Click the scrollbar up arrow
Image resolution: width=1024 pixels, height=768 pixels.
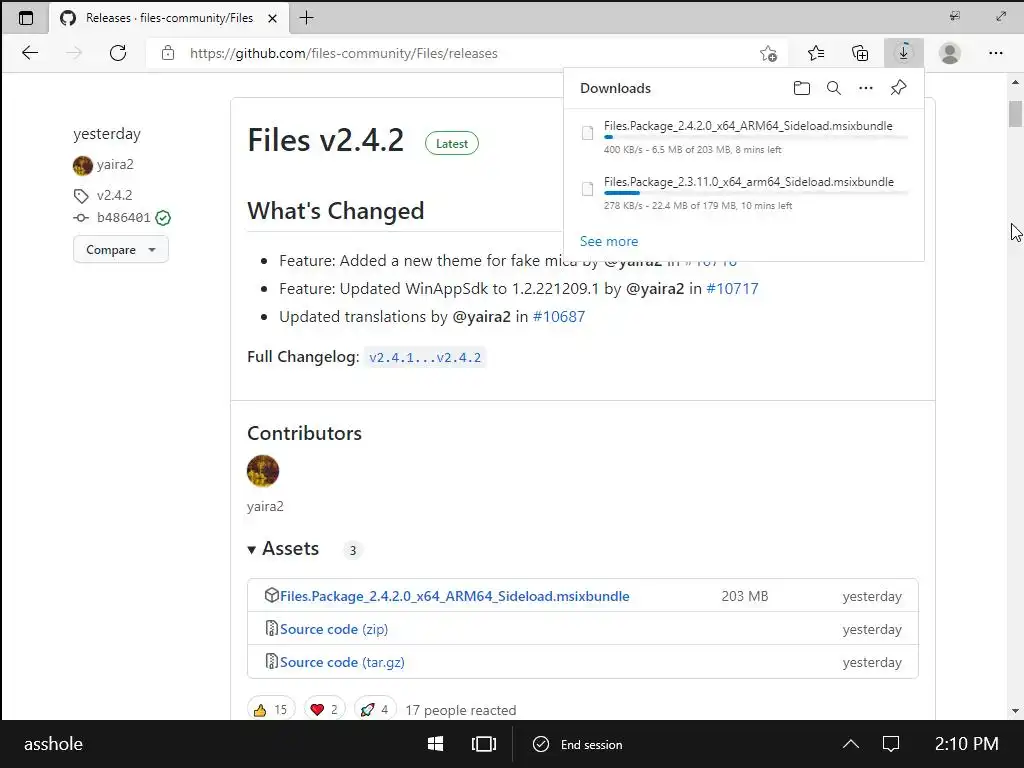pyautogui.click(x=1015, y=83)
